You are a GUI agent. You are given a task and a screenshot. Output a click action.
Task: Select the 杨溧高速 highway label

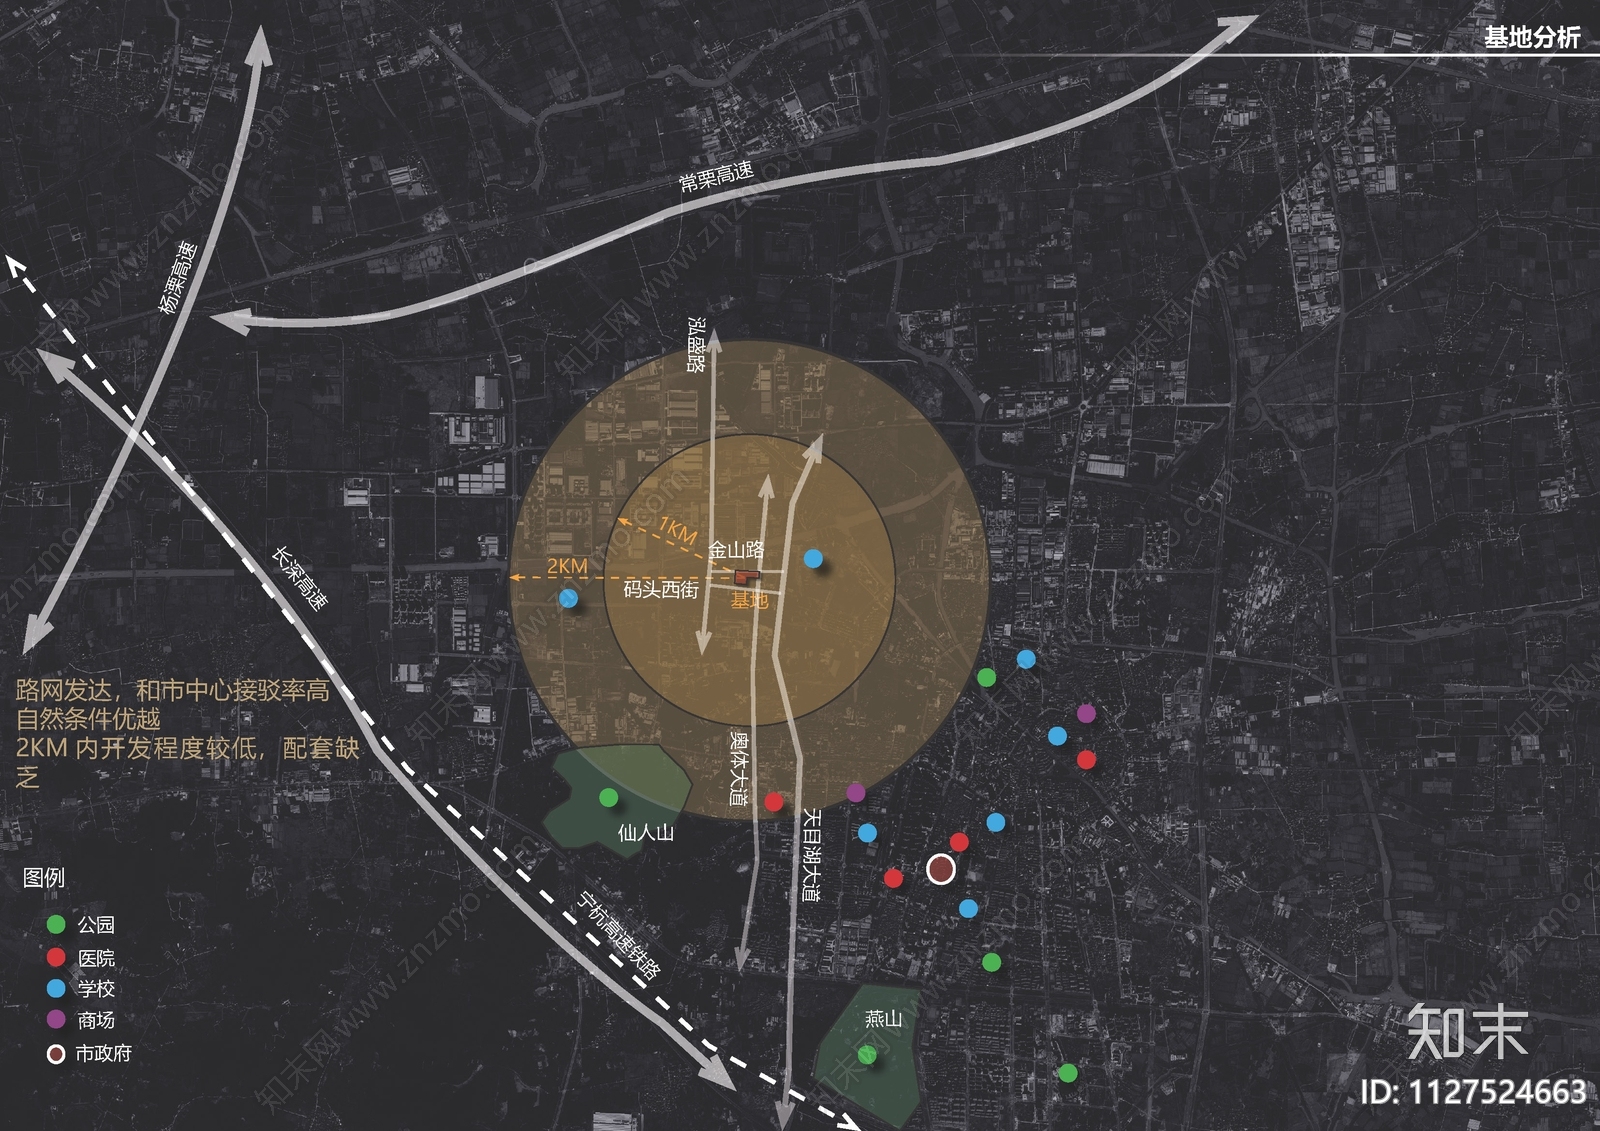coord(178,277)
